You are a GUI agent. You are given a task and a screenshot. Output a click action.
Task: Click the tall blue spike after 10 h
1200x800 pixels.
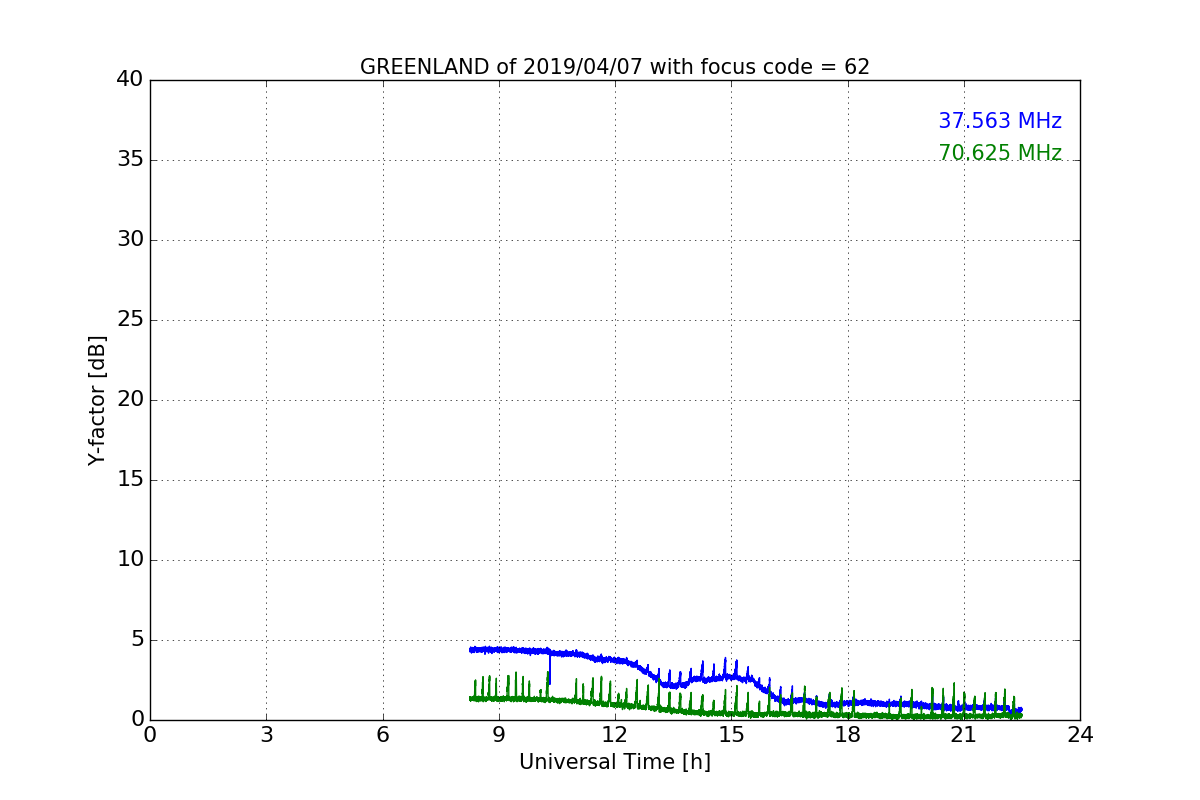pyautogui.click(x=550, y=668)
